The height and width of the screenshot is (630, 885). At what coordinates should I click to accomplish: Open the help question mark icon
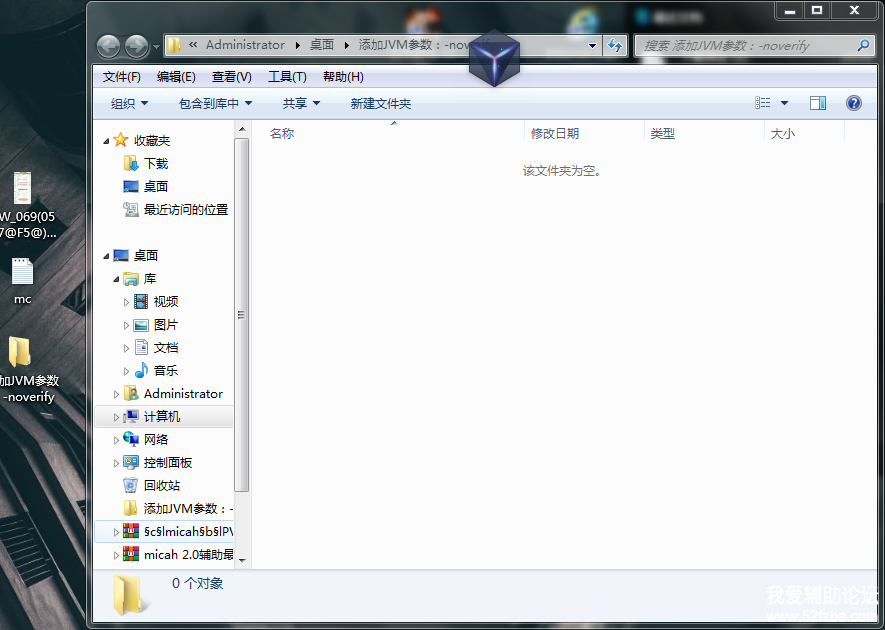pyautogui.click(x=853, y=103)
